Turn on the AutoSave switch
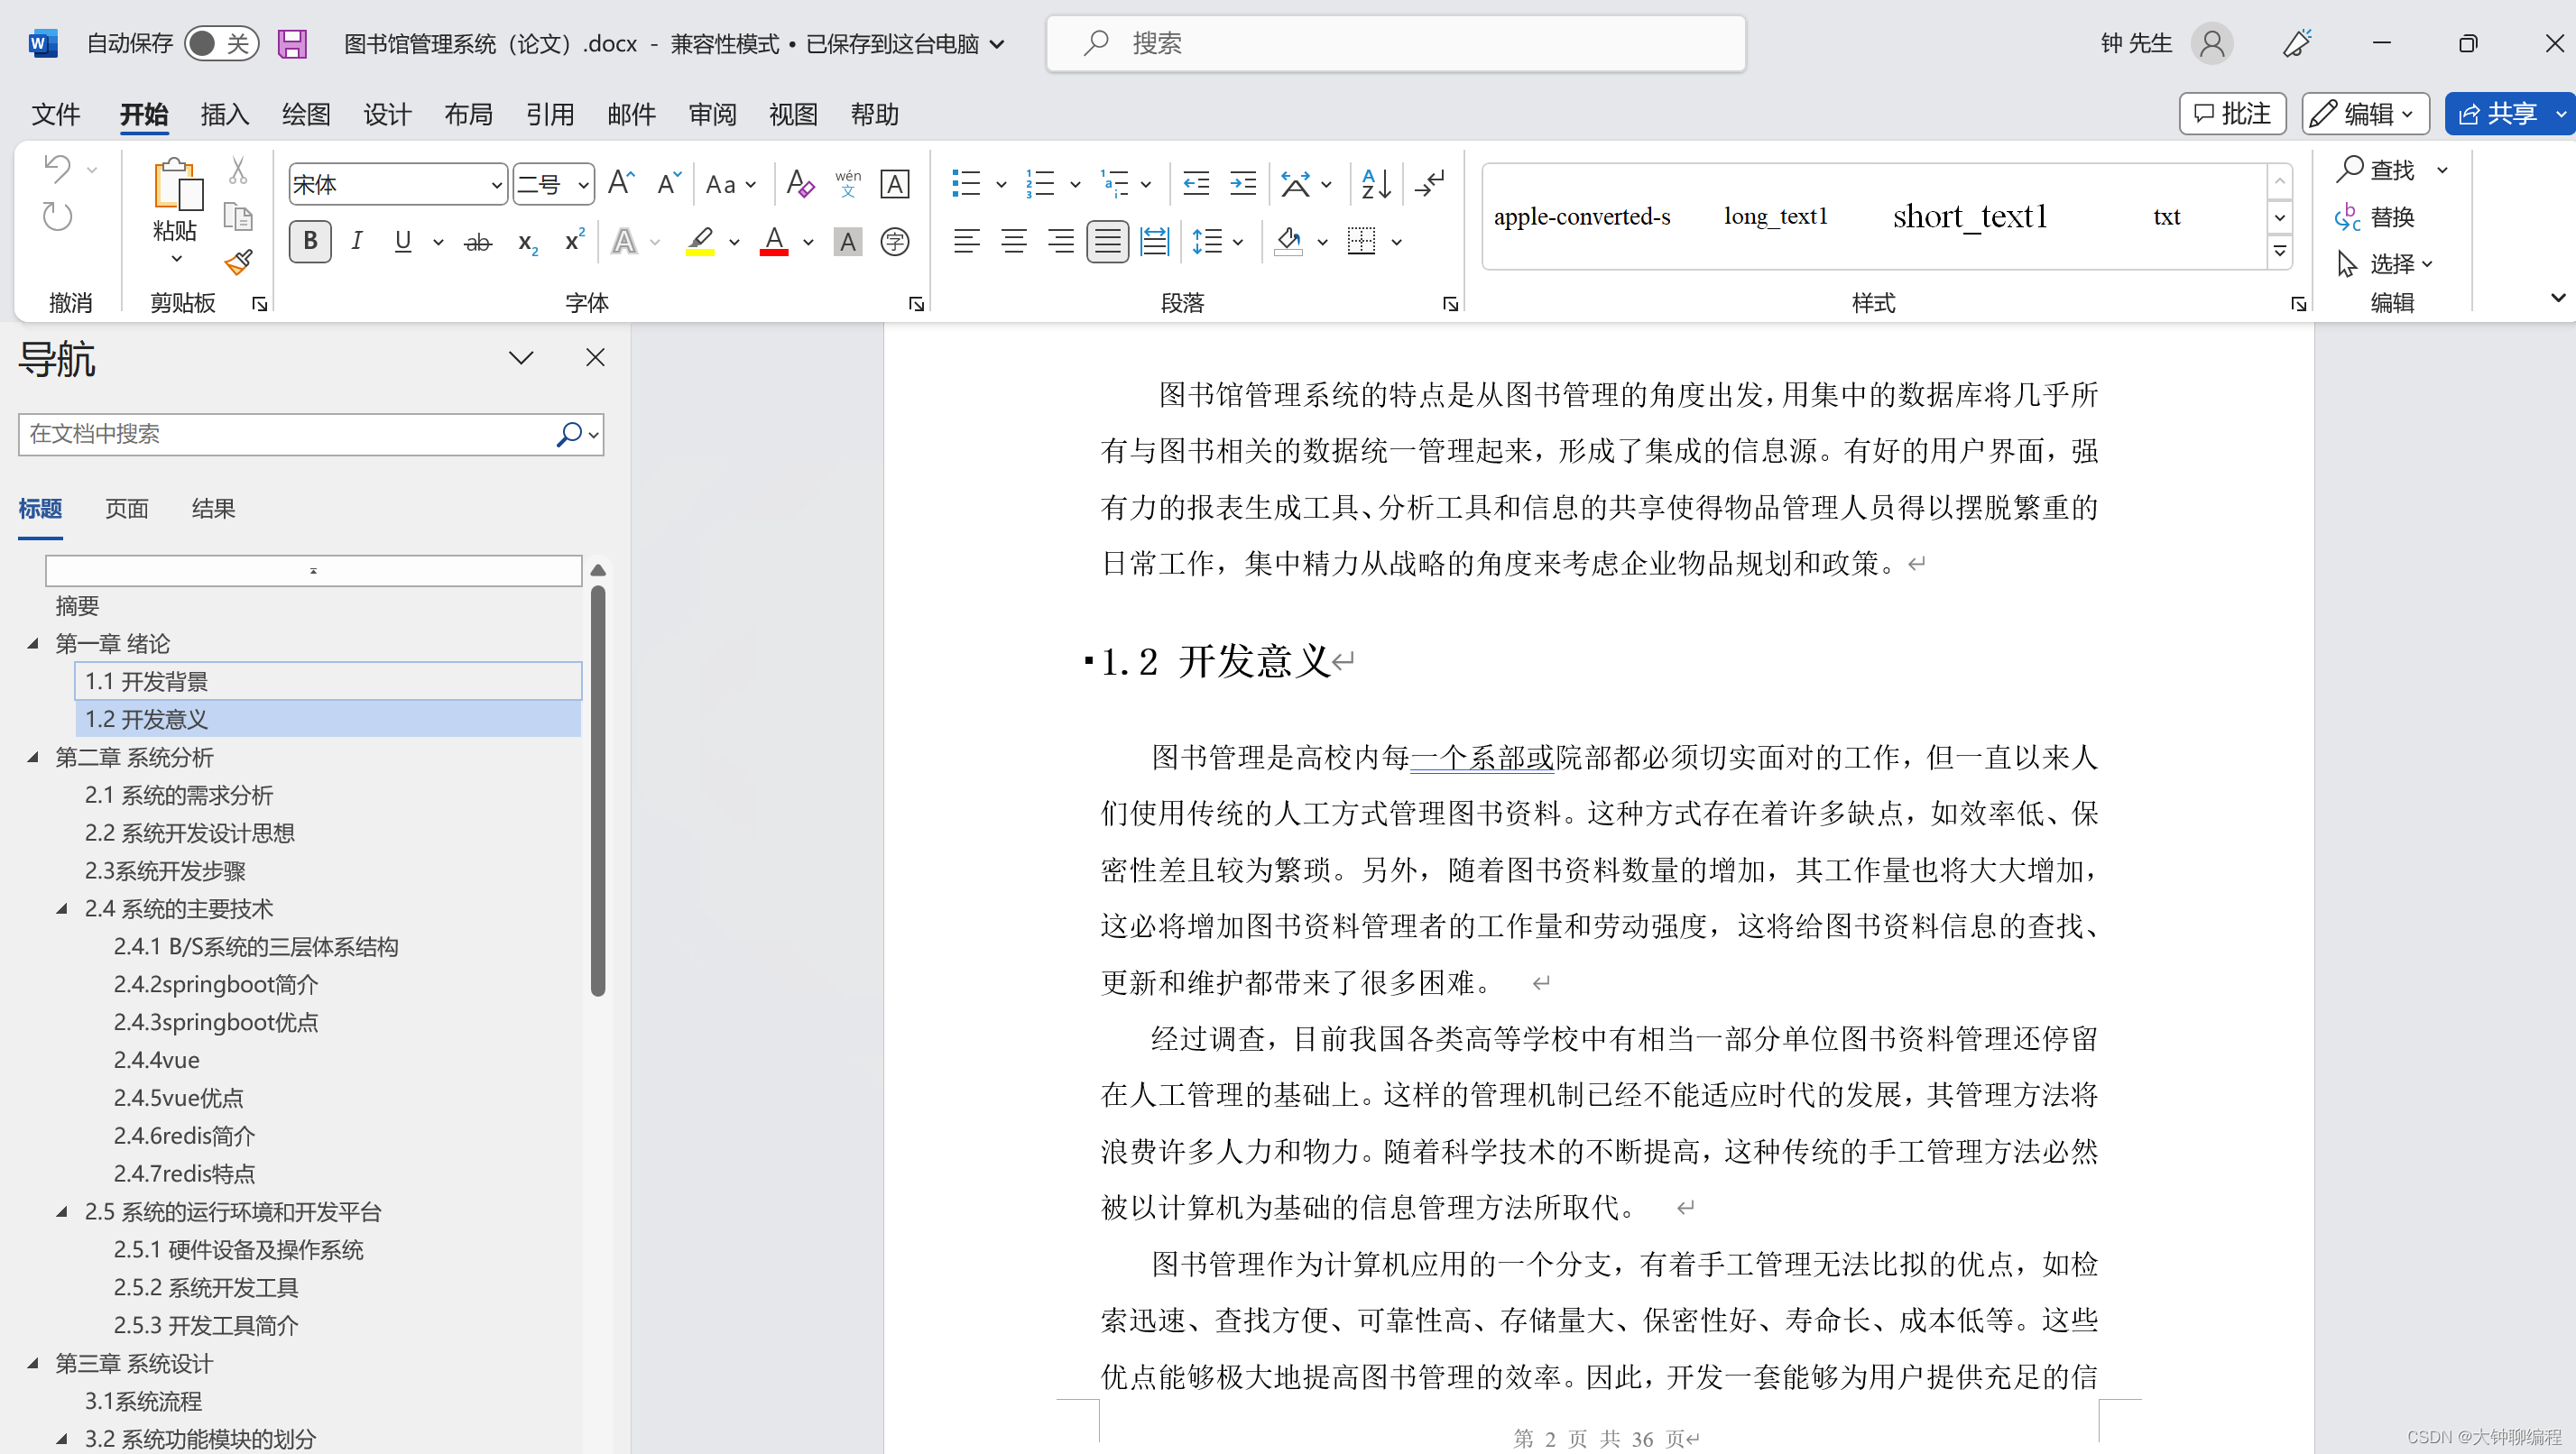2576x1454 pixels. [221, 43]
